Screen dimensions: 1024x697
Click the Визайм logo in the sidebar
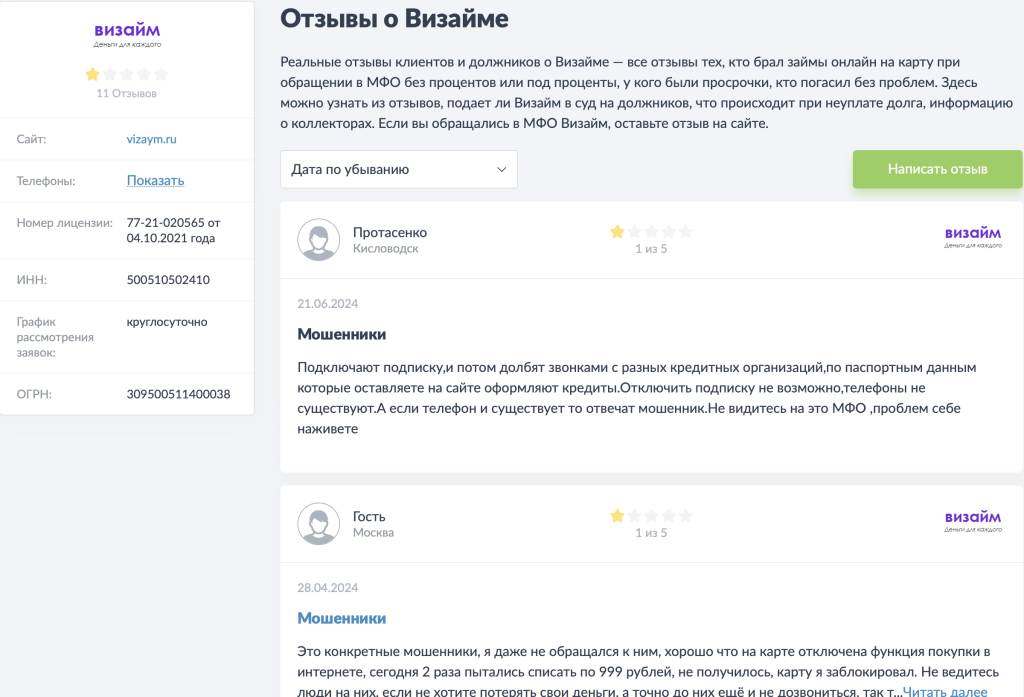coord(127,35)
